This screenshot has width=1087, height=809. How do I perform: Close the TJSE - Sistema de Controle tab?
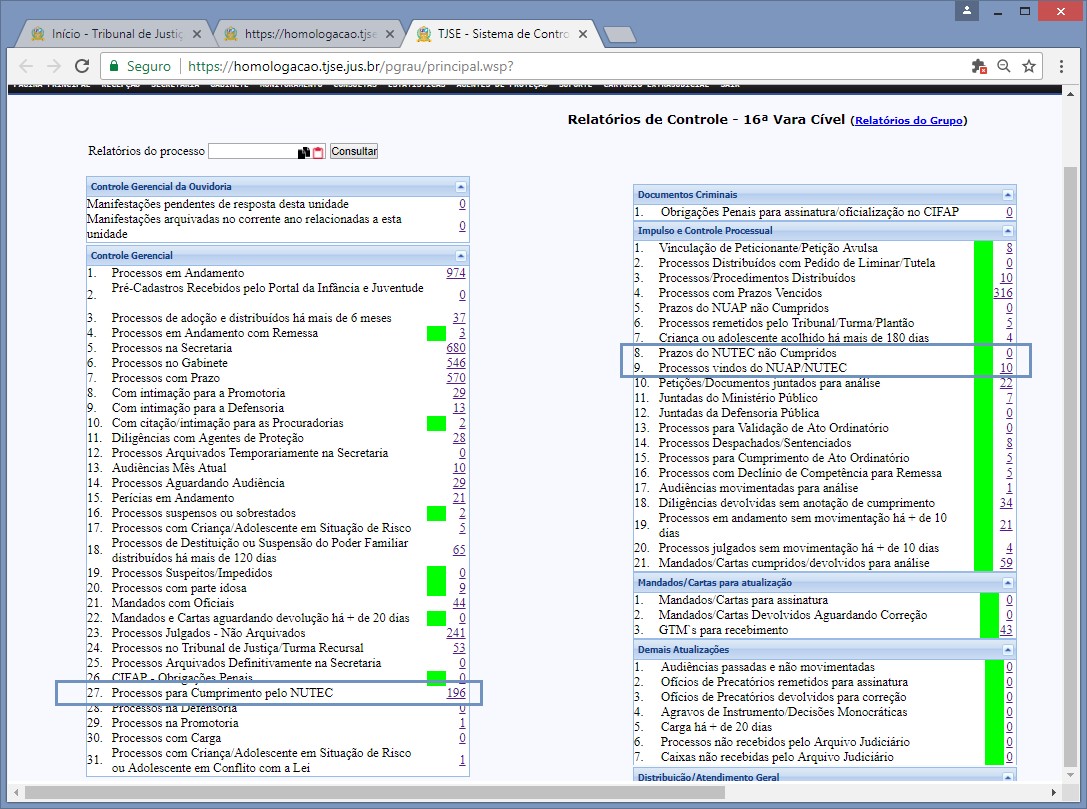(585, 34)
